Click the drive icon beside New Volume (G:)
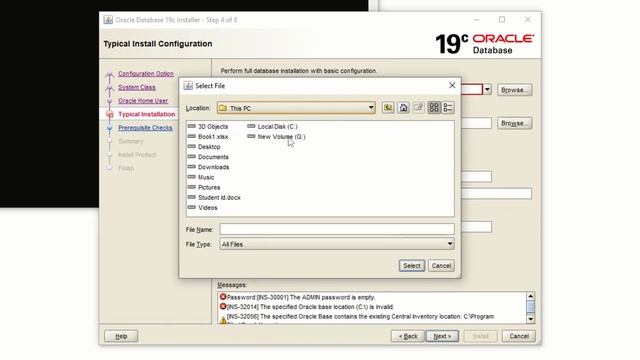 (251, 136)
